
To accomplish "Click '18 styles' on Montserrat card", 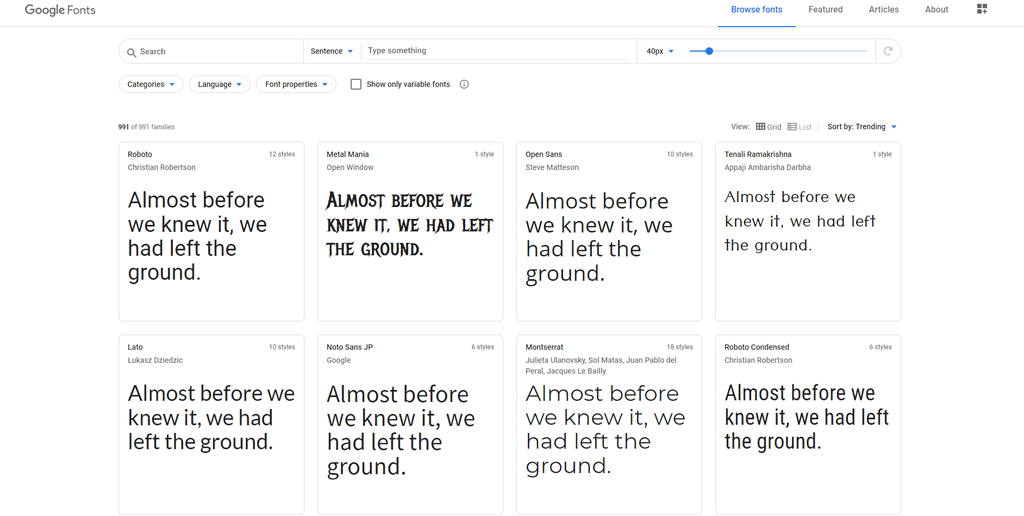I will click(x=680, y=347).
